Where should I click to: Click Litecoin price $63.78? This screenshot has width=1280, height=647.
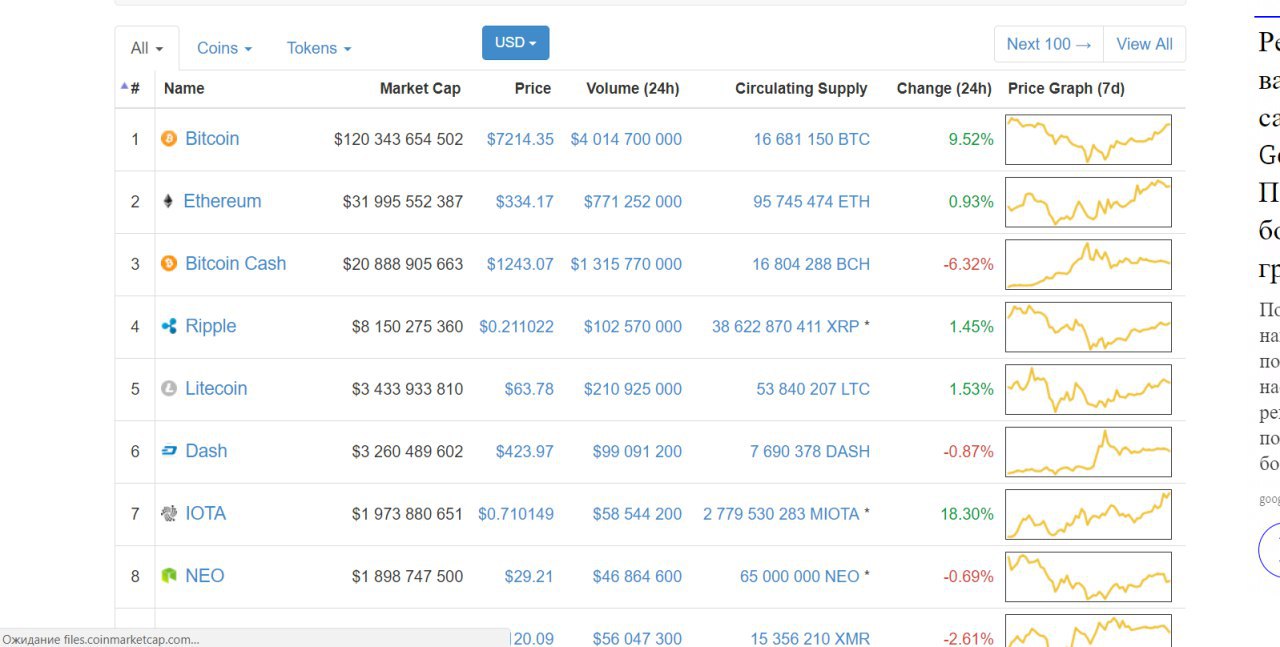pyautogui.click(x=529, y=389)
